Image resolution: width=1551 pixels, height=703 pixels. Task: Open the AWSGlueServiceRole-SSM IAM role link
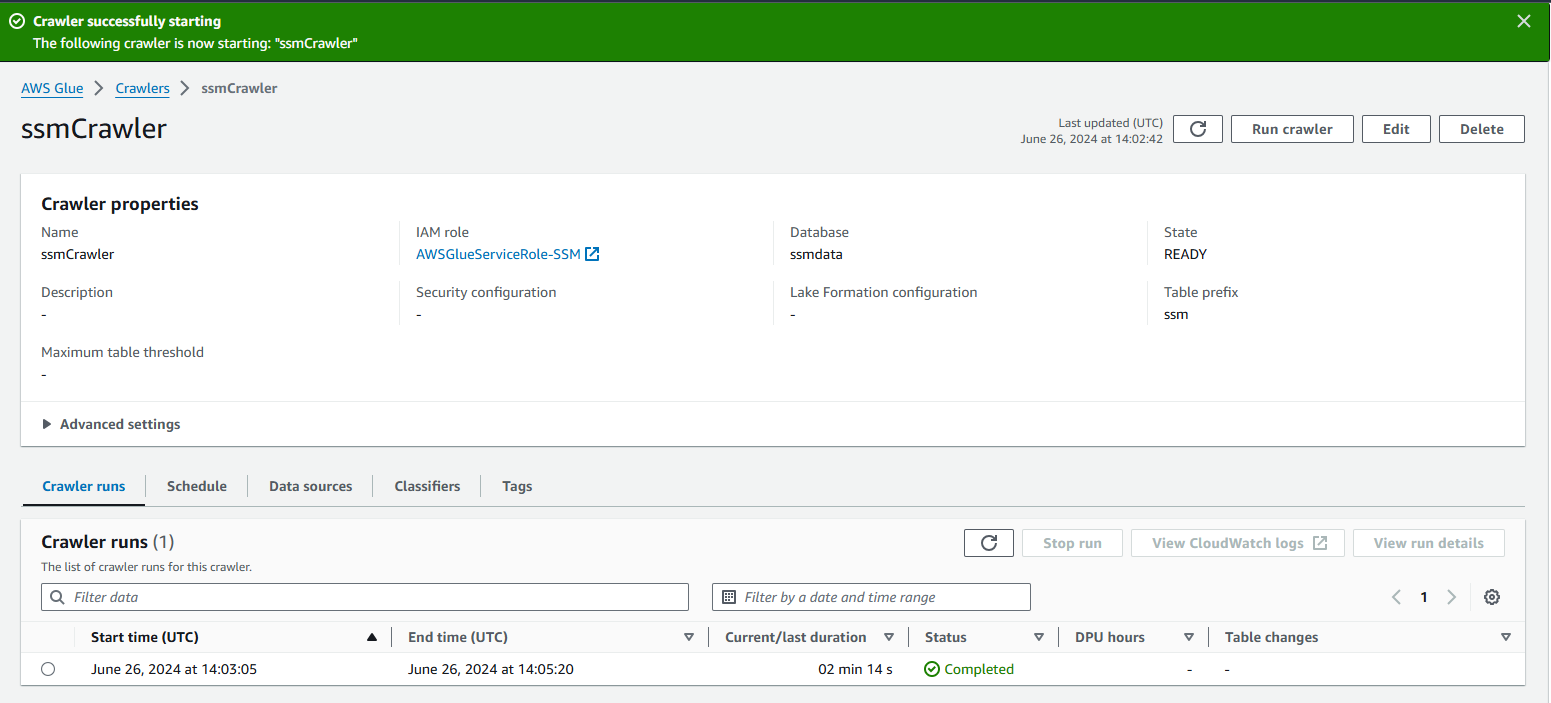[498, 254]
